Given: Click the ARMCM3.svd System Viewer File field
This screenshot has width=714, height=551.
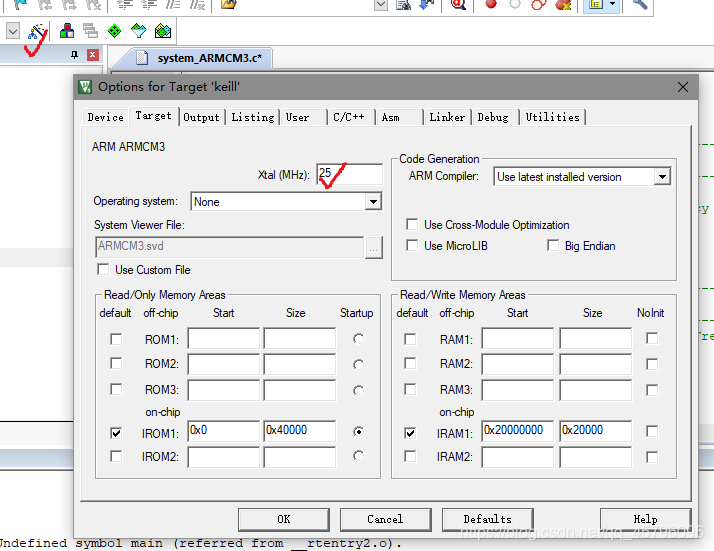Looking at the screenshot, I should [x=230, y=247].
